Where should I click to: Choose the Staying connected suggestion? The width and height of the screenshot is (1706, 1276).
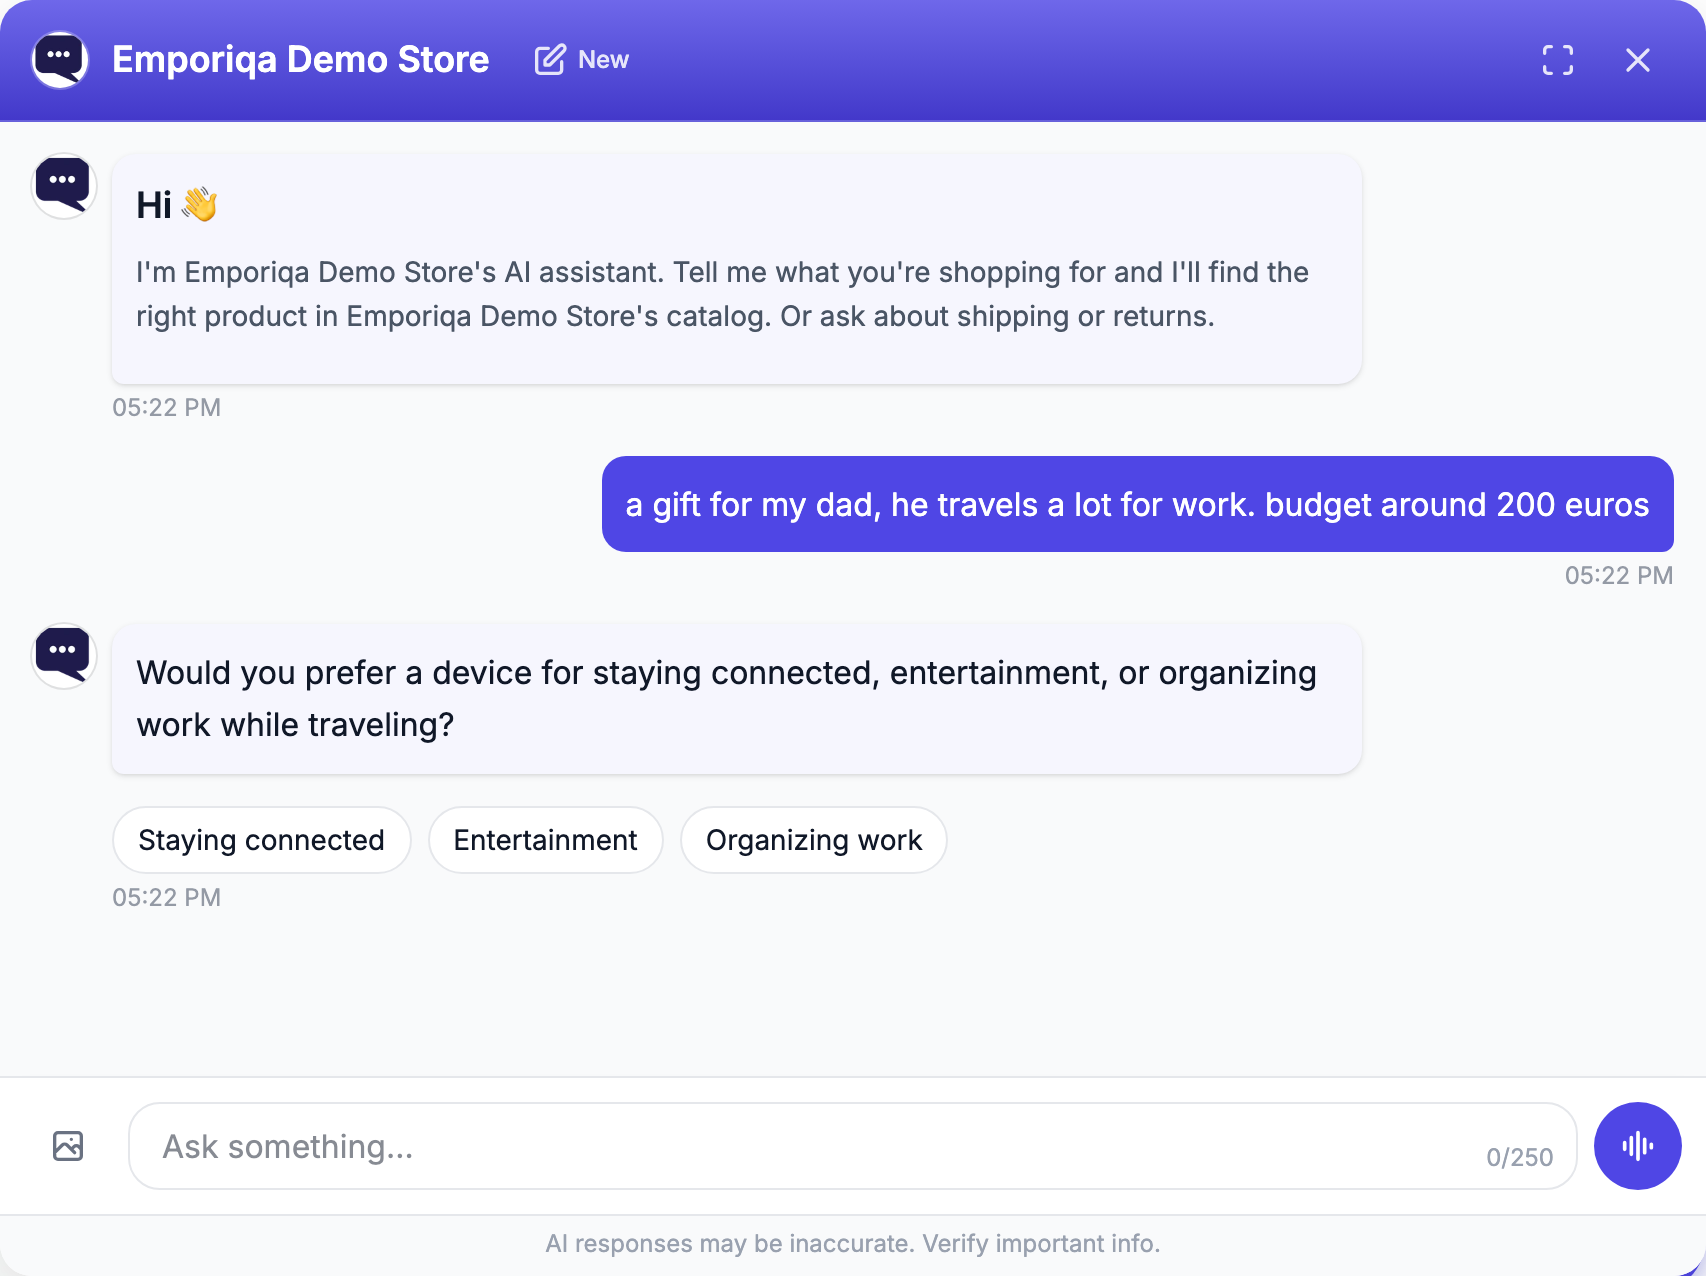tap(262, 840)
